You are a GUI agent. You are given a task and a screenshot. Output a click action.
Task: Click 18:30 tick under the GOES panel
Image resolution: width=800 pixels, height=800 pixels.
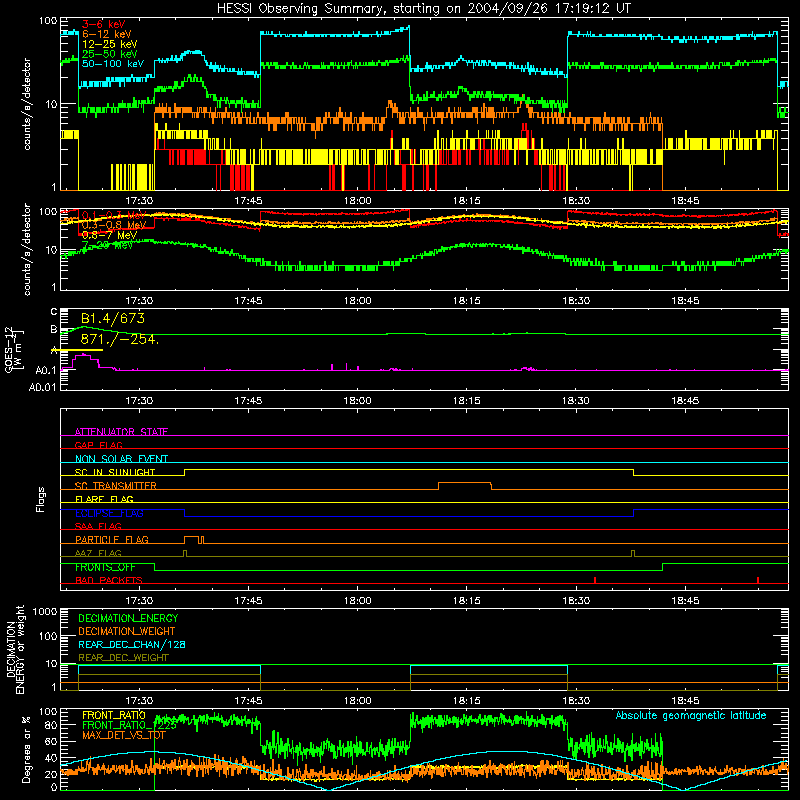pyautogui.click(x=576, y=401)
